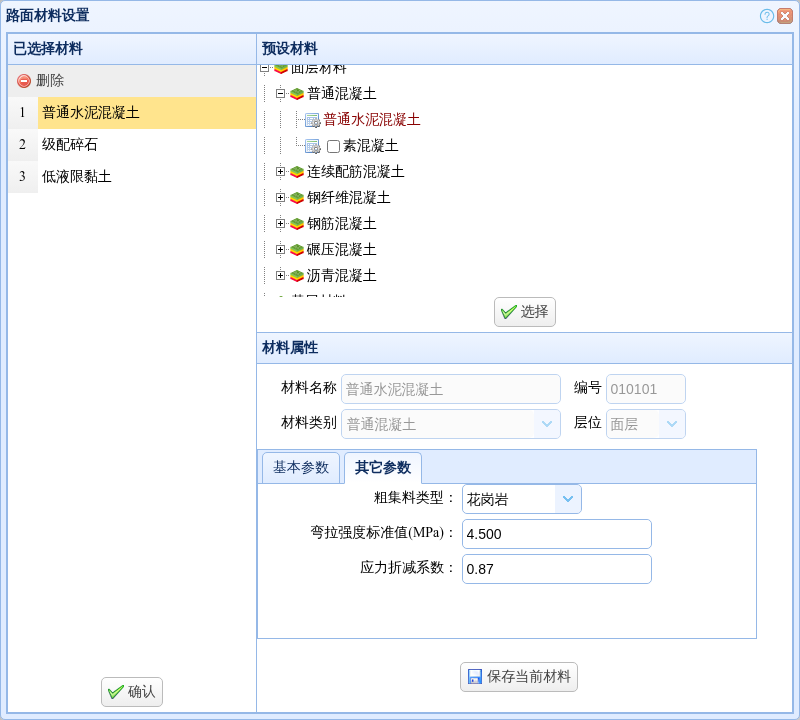Select 低液限黏土 in the selected materials list
The image size is (800, 720).
pyautogui.click(x=132, y=177)
